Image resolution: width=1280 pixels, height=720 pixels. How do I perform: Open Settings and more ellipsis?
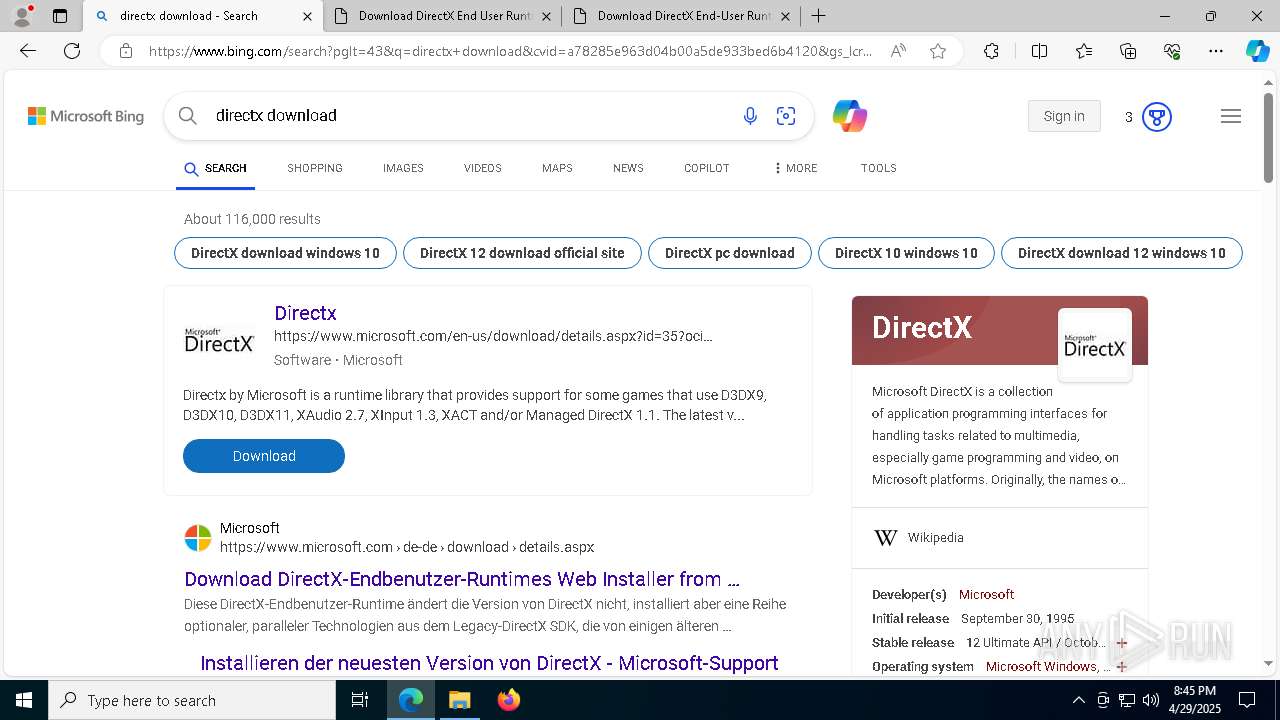click(1216, 51)
